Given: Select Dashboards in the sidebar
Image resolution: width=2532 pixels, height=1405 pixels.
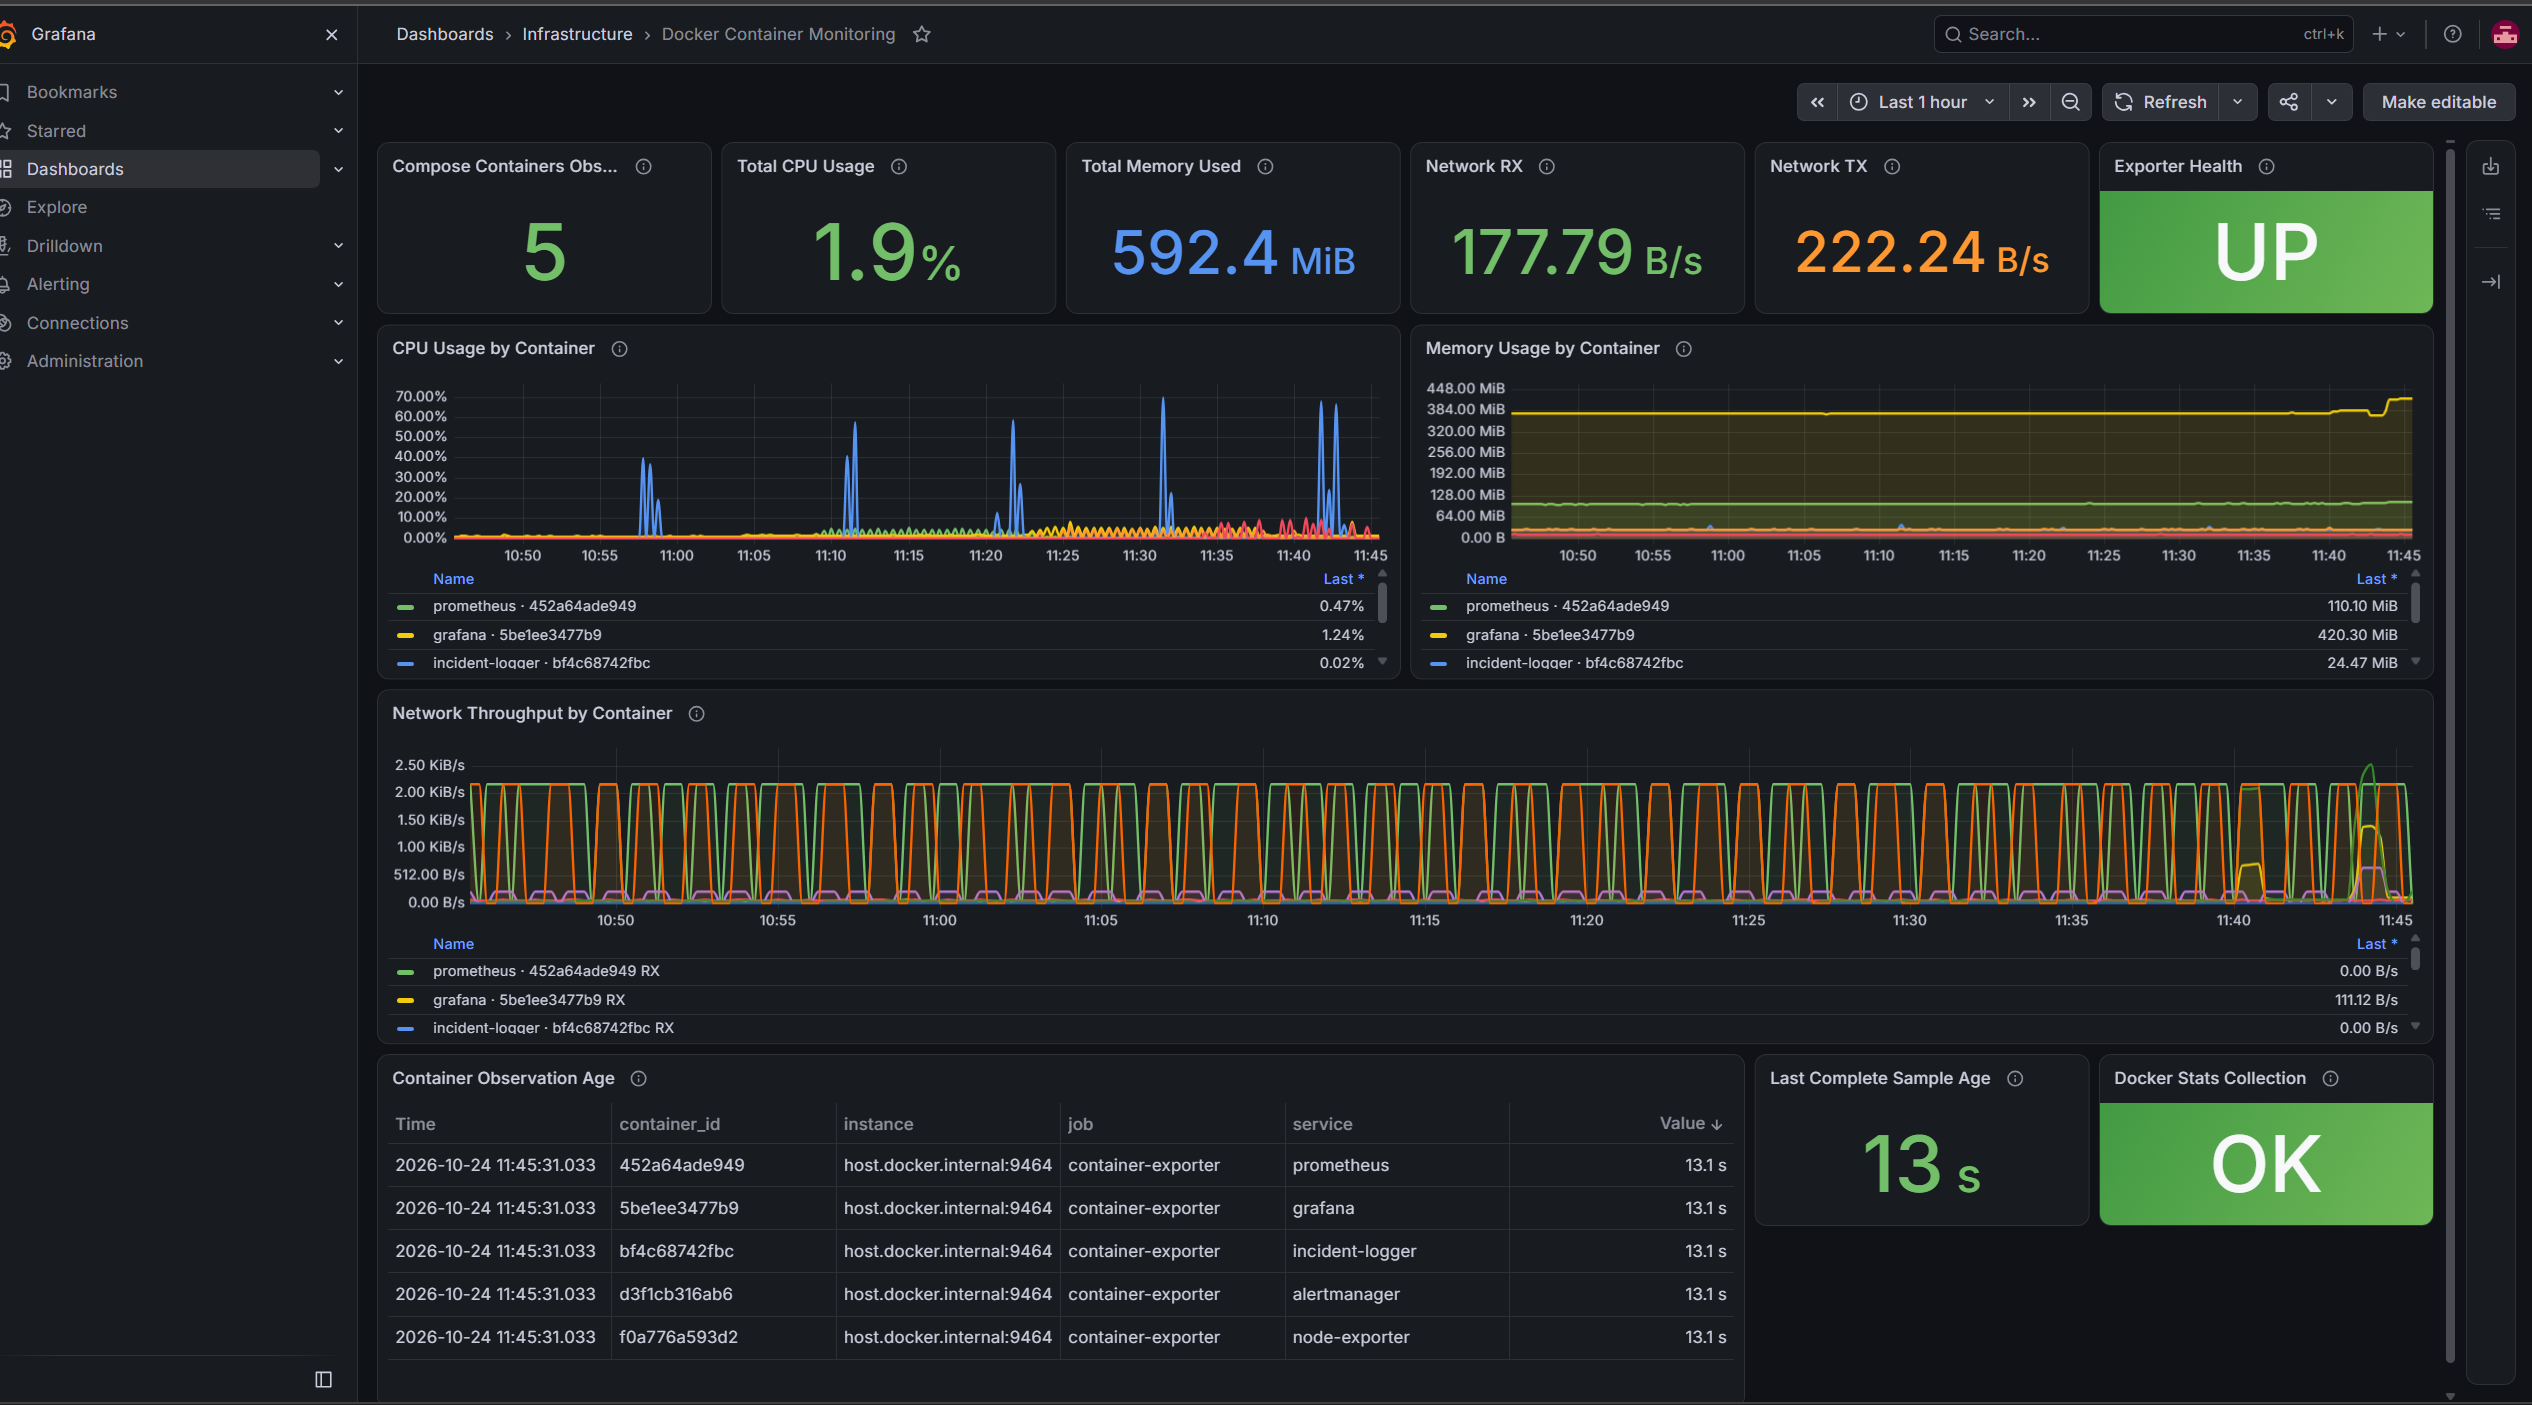Looking at the screenshot, I should [75, 169].
